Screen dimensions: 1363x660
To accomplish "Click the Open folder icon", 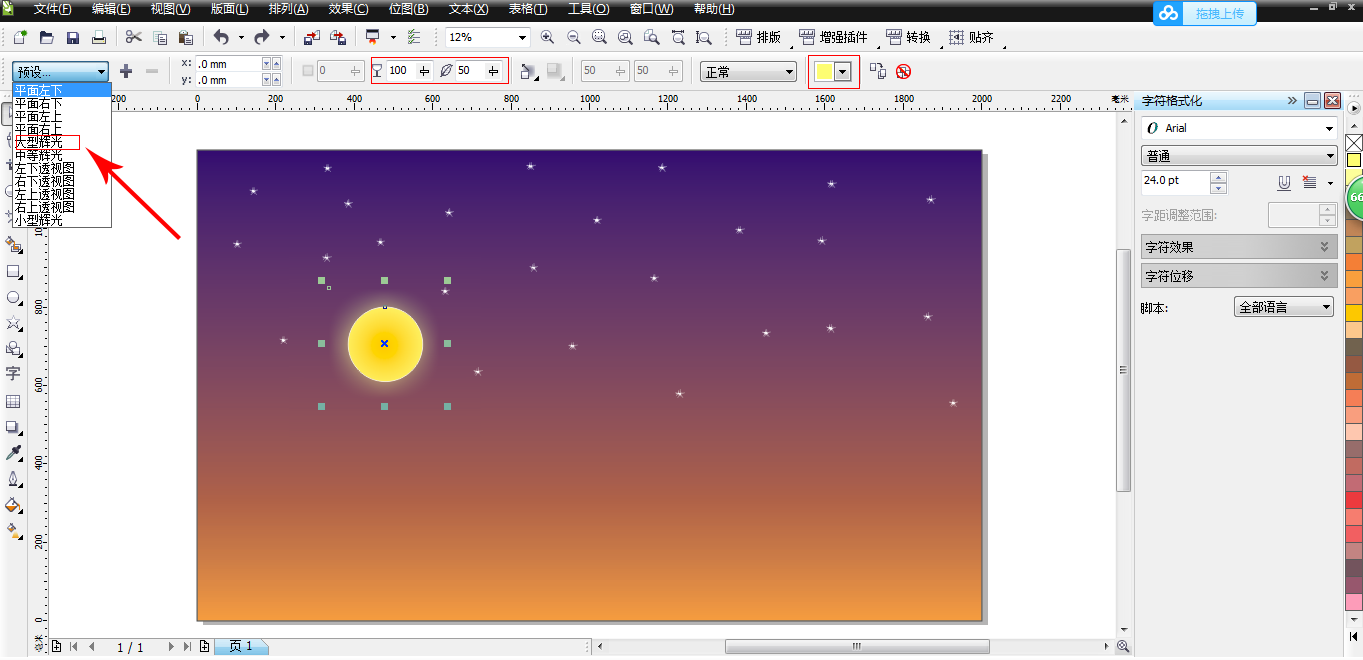I will coord(46,38).
